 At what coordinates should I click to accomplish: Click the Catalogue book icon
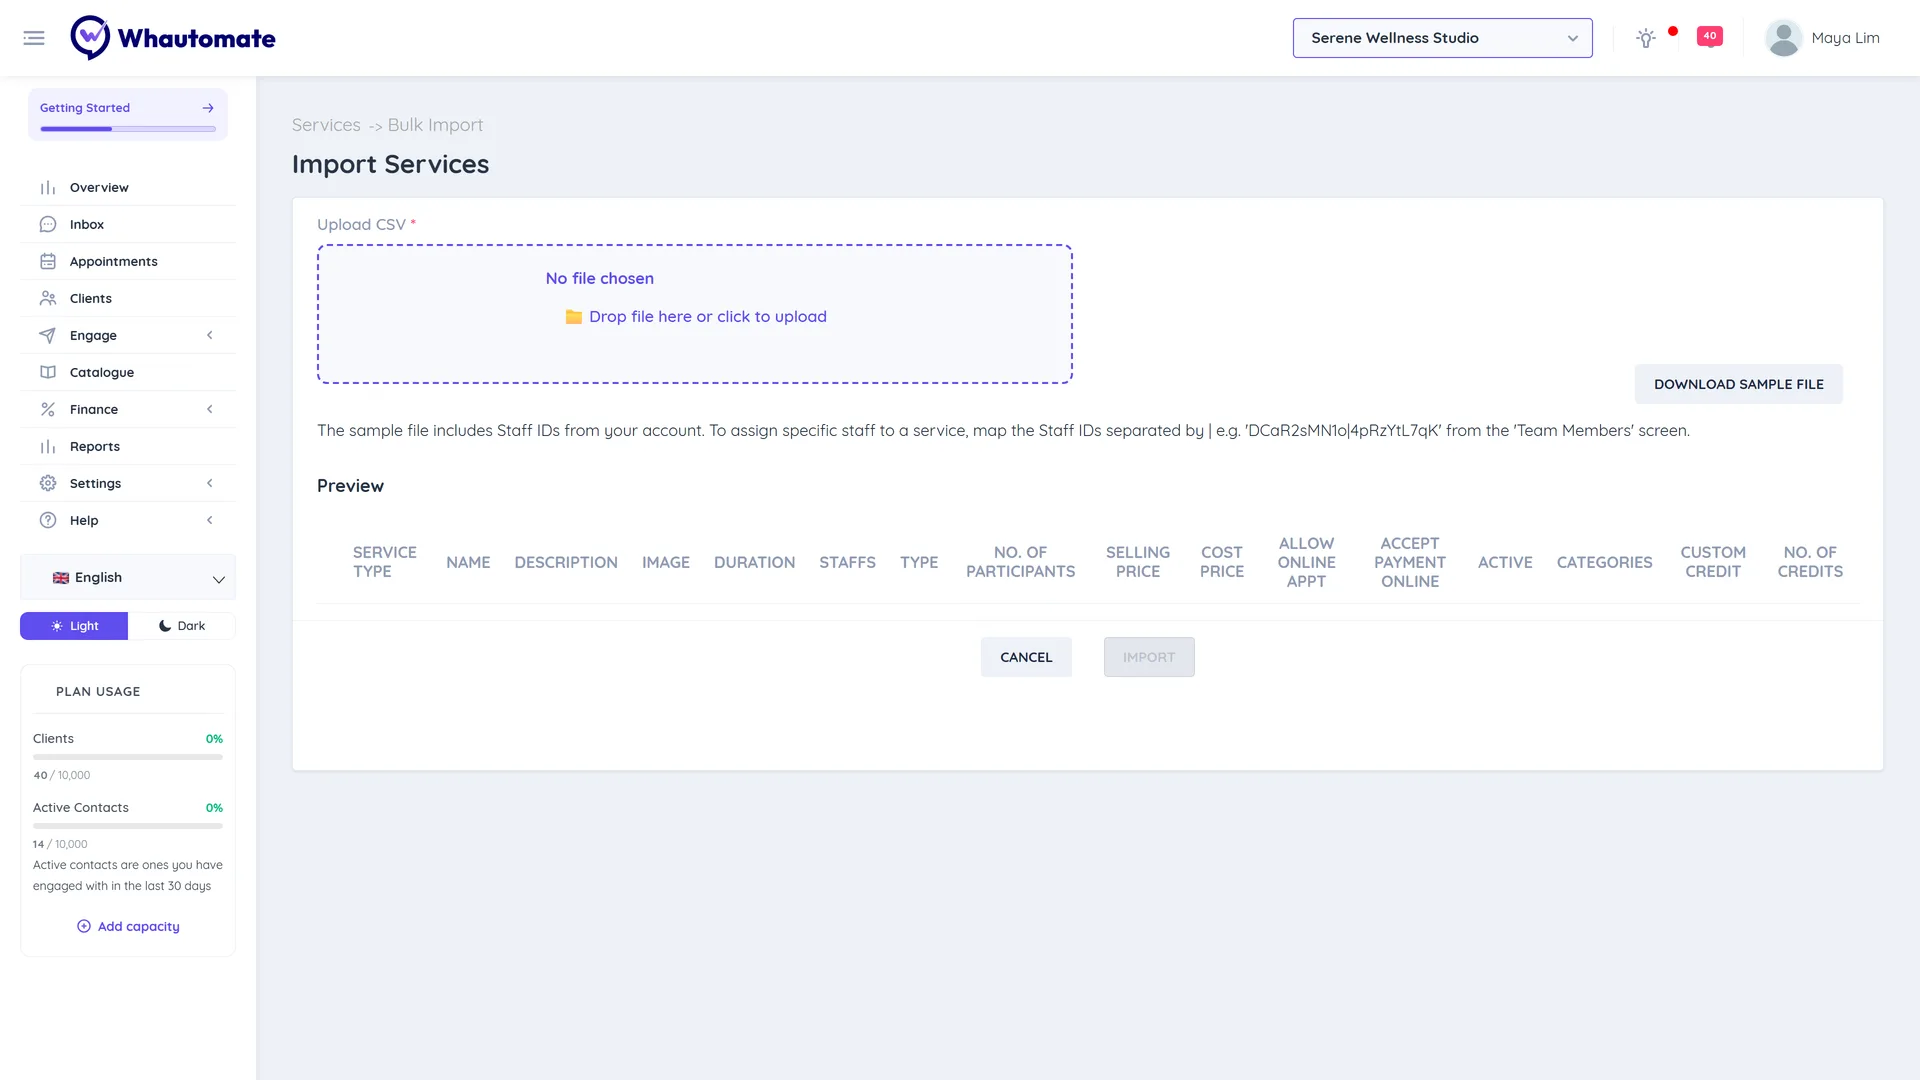click(x=48, y=373)
